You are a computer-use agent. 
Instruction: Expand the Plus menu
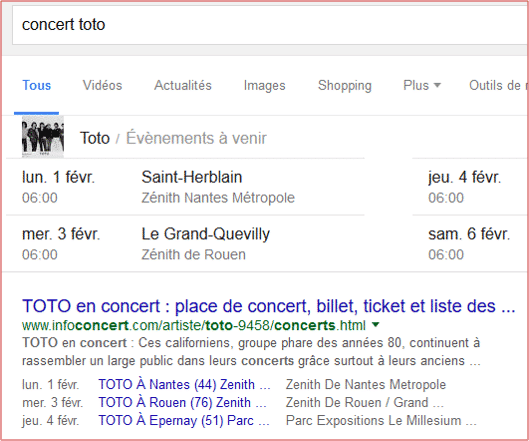[422, 85]
